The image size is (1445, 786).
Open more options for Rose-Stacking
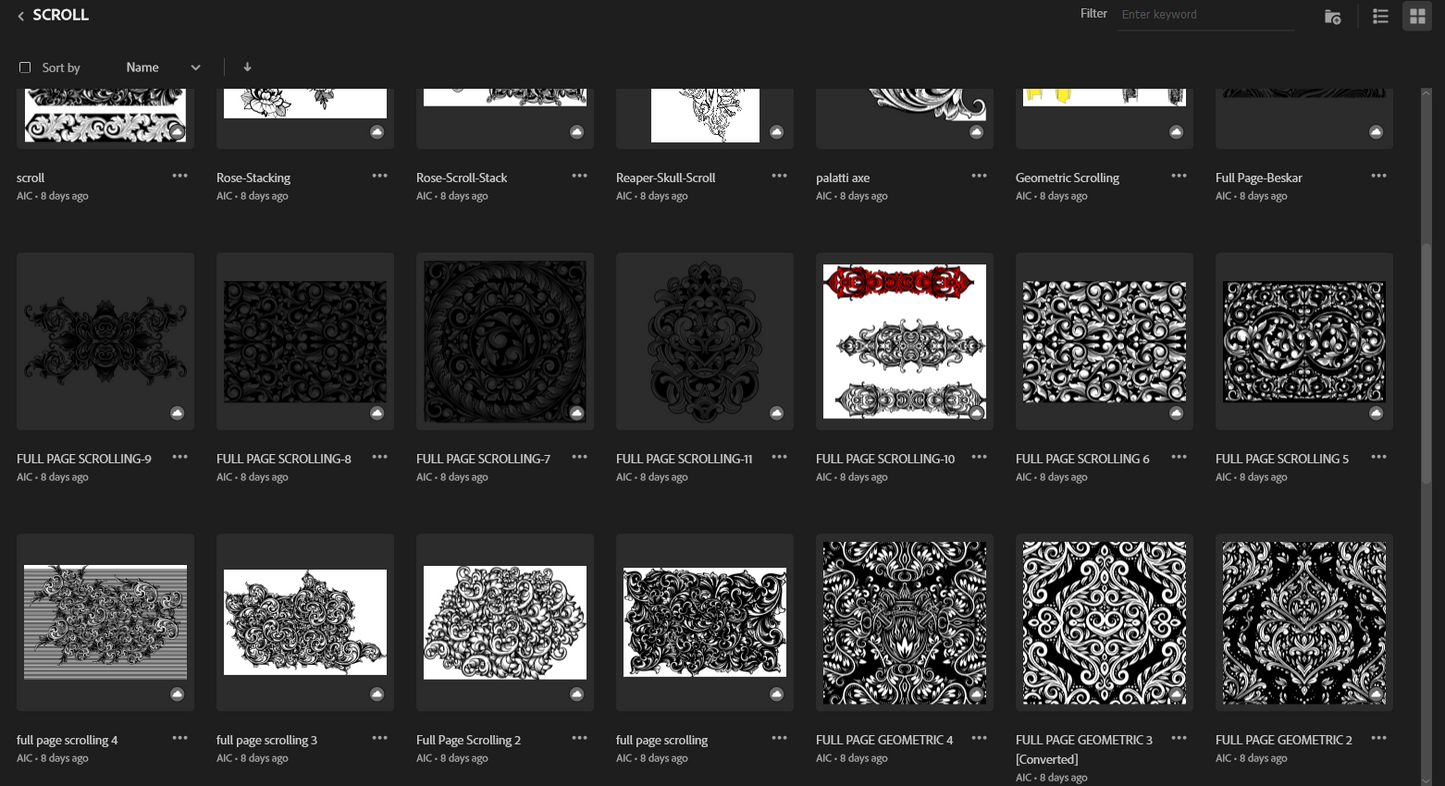[x=380, y=176]
